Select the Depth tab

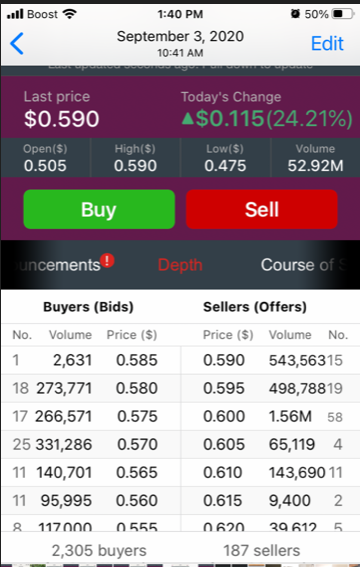[180, 265]
